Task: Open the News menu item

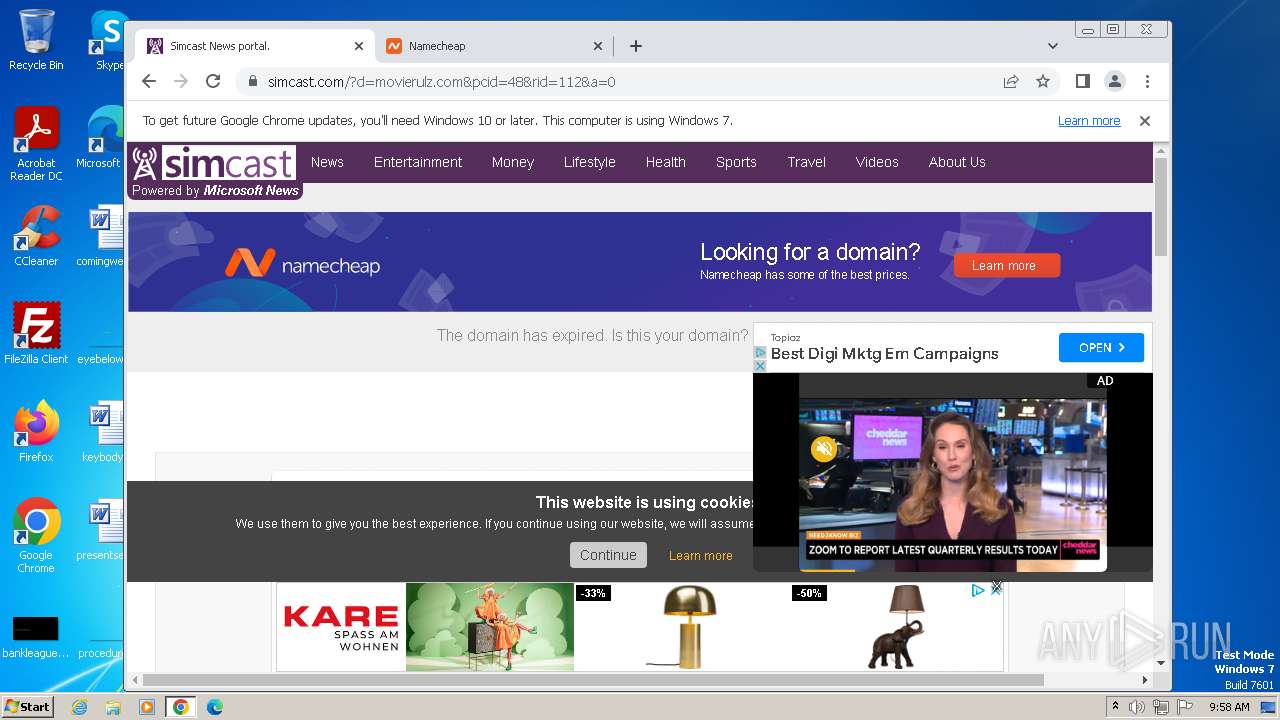Action: click(x=327, y=162)
